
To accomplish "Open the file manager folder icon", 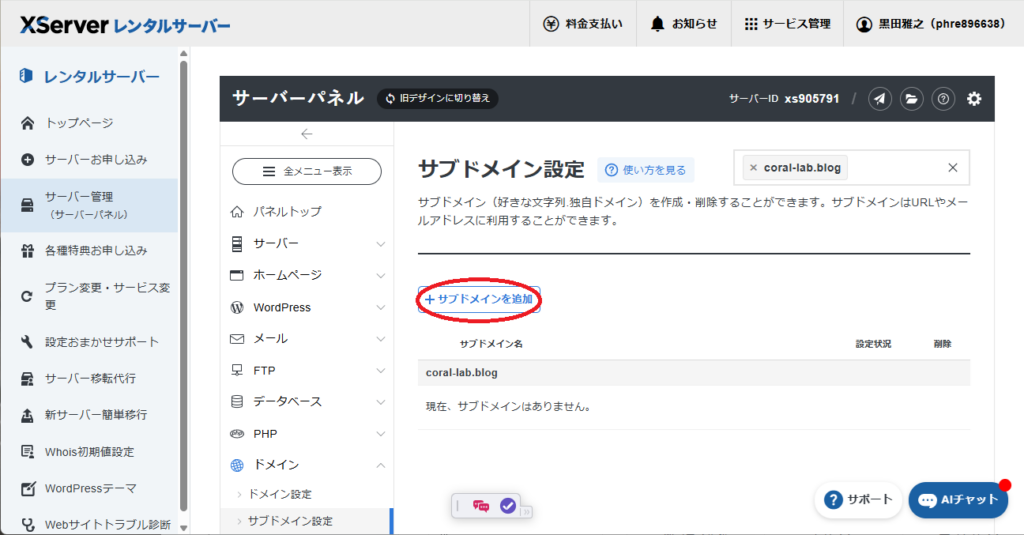I will [911, 99].
